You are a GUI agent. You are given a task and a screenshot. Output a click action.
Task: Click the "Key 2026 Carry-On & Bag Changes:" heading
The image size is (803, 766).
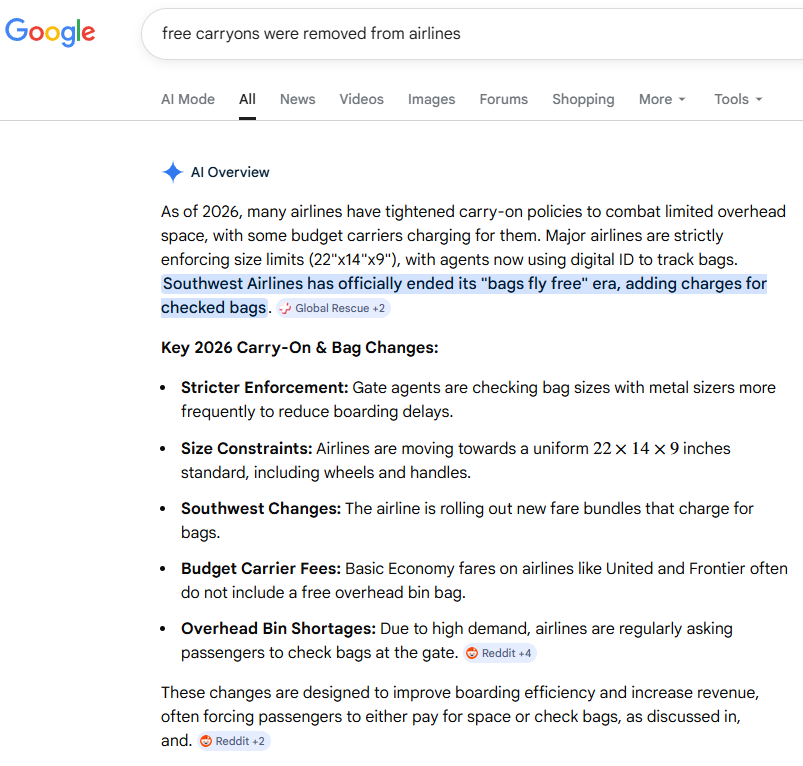pyautogui.click(x=300, y=348)
